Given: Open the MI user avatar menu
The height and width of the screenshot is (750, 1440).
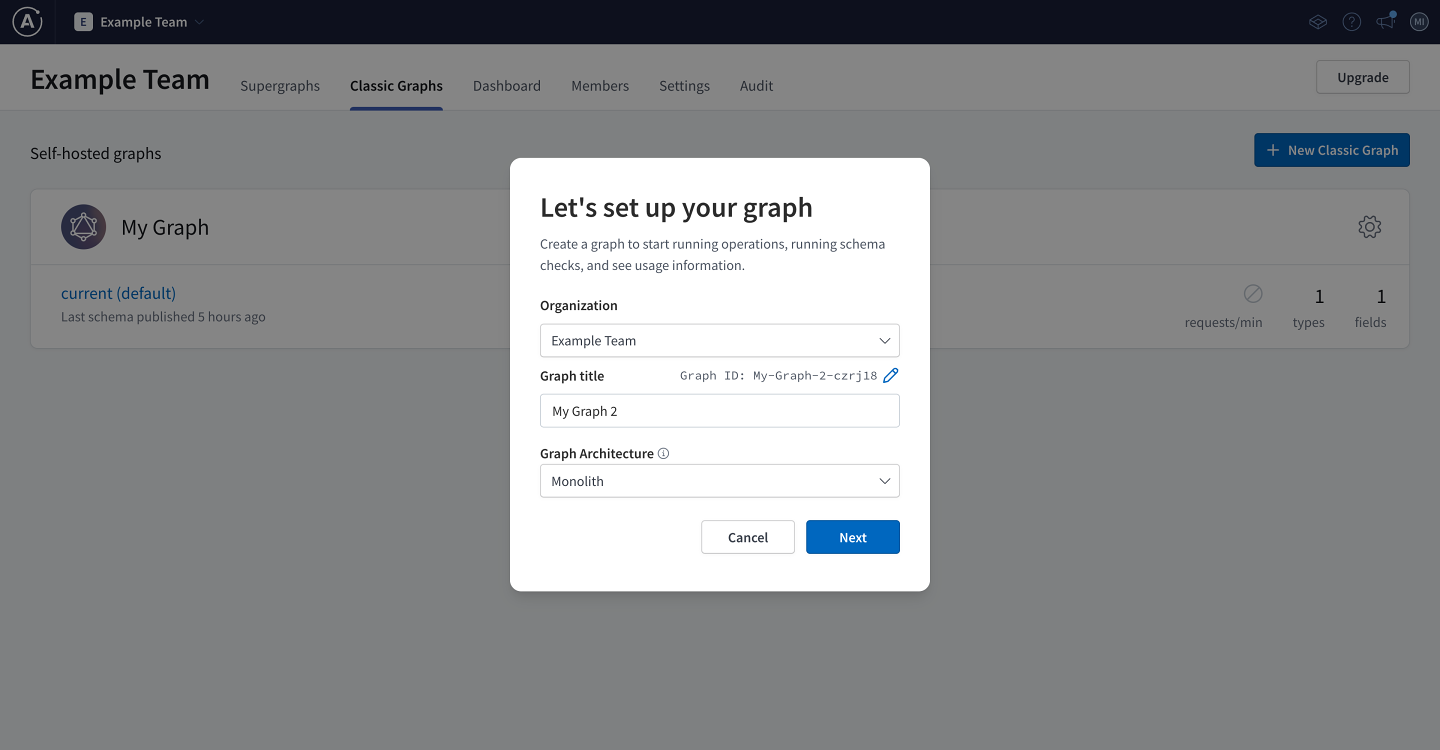Looking at the screenshot, I should point(1419,21).
